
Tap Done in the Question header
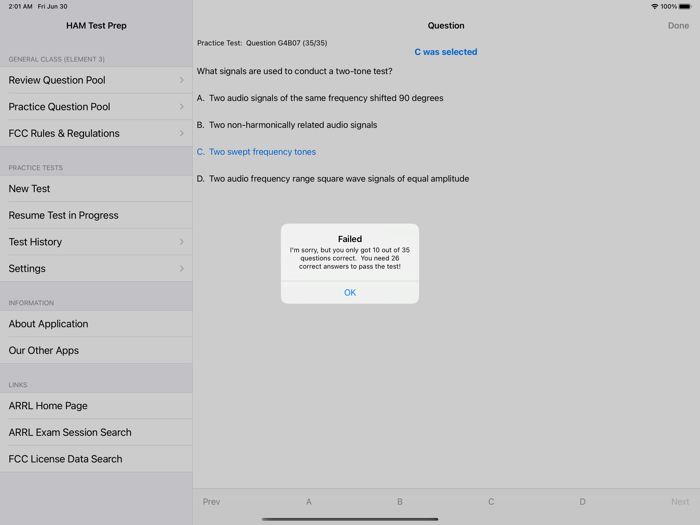(678, 26)
